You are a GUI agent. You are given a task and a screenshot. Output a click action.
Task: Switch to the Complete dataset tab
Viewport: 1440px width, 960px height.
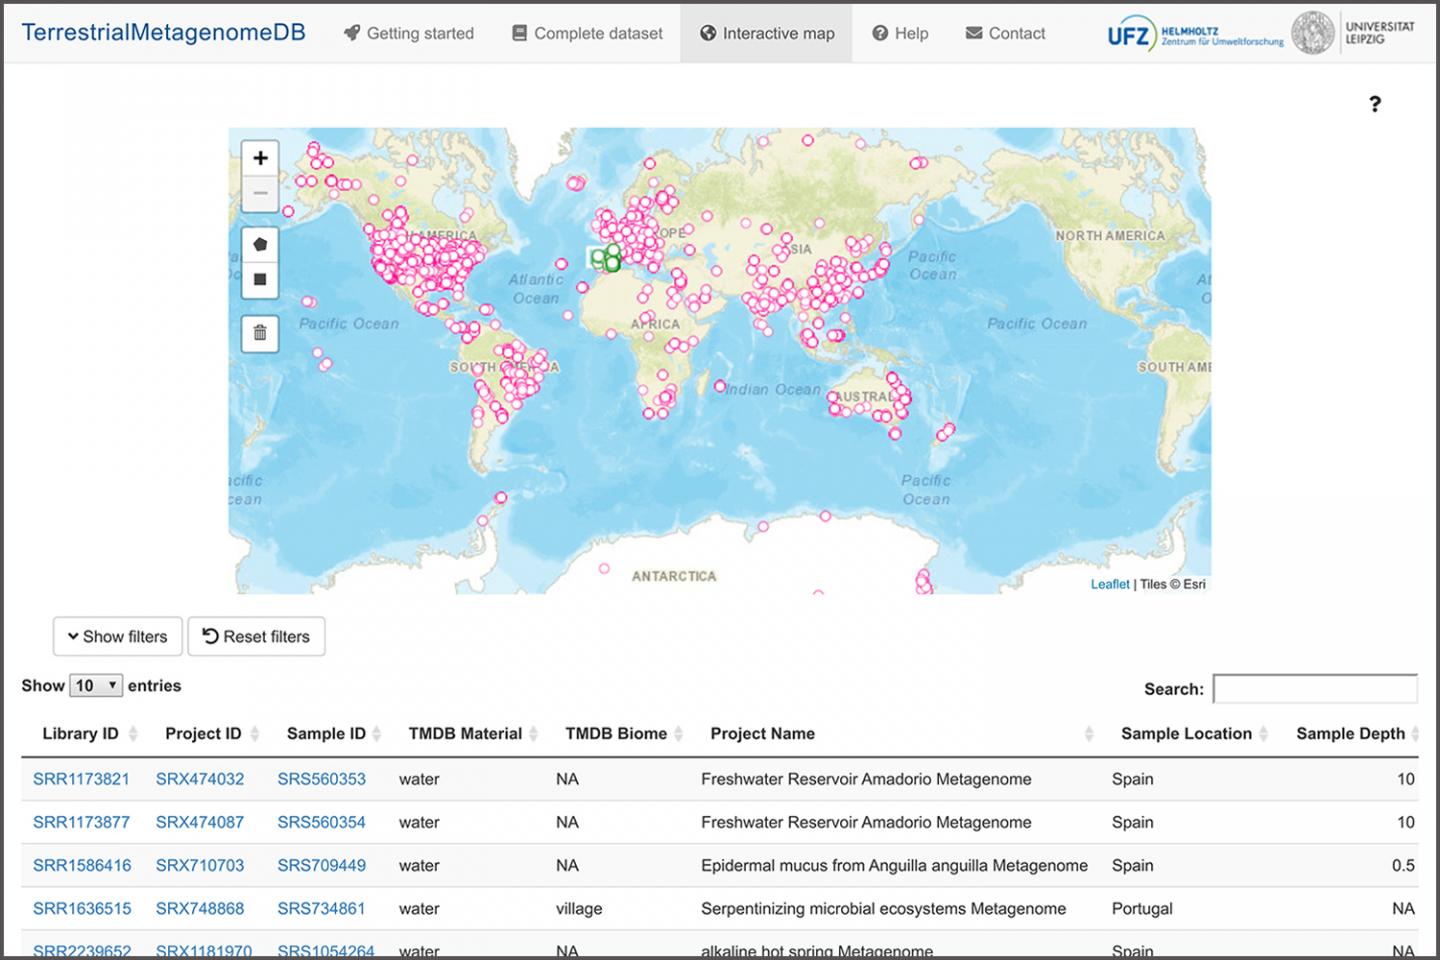[x=587, y=33]
